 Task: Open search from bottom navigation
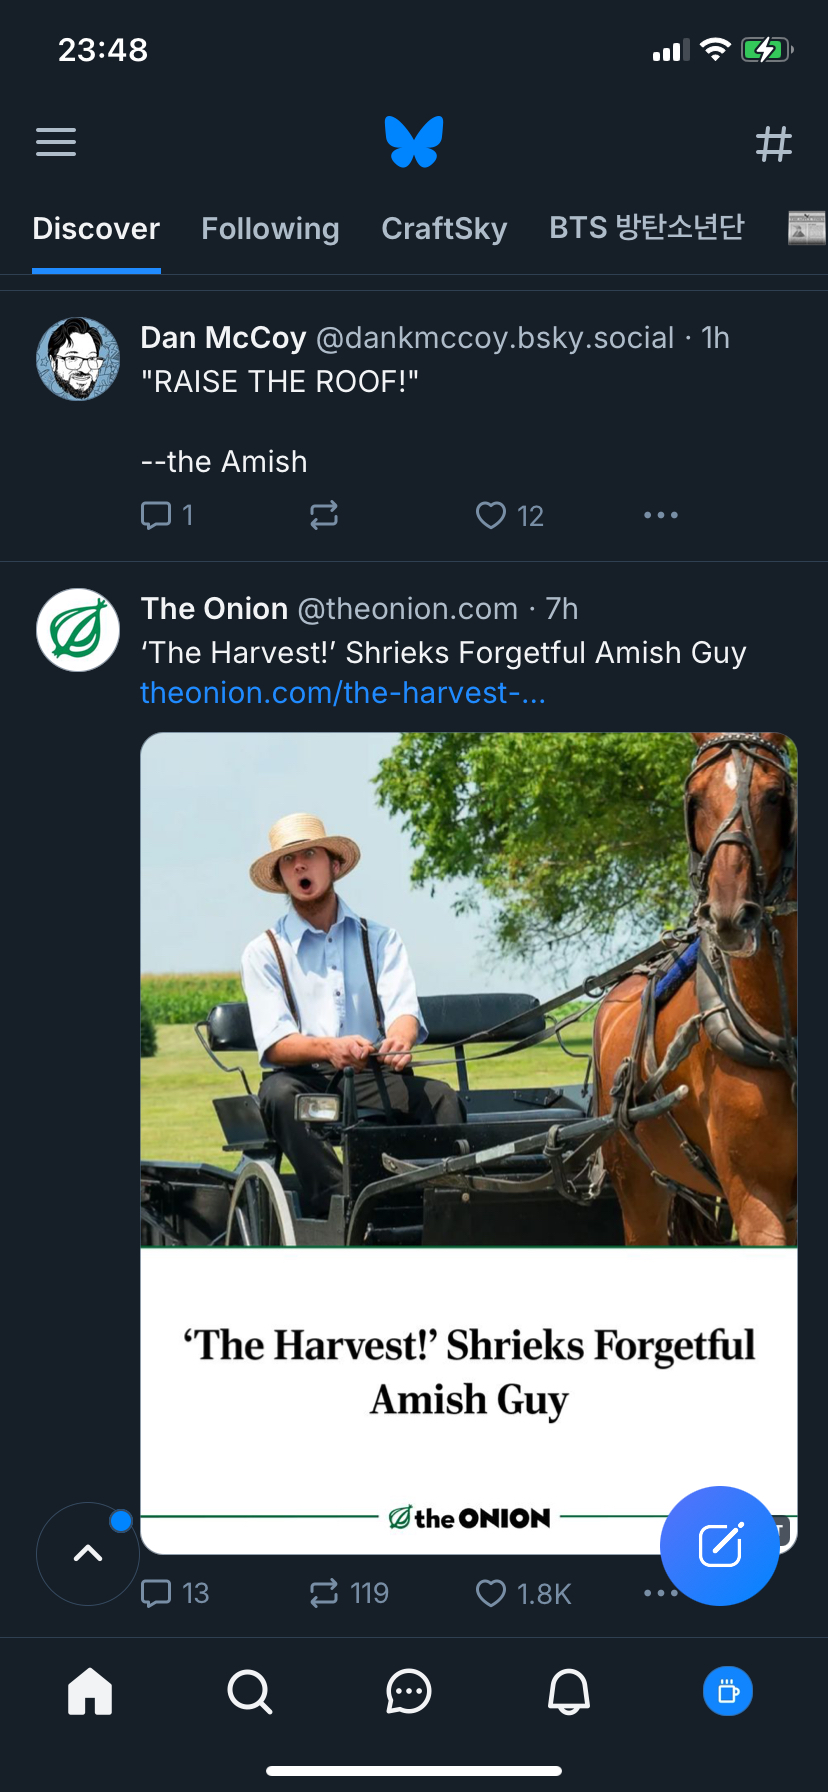(249, 1692)
